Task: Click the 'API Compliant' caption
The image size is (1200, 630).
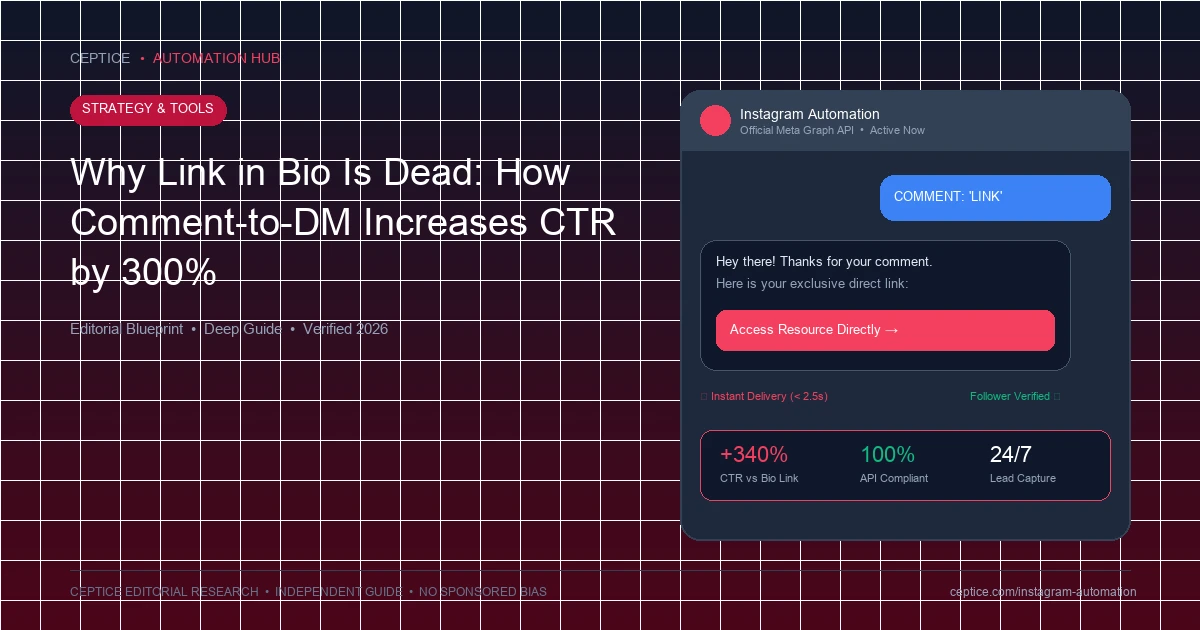Action: coord(894,478)
